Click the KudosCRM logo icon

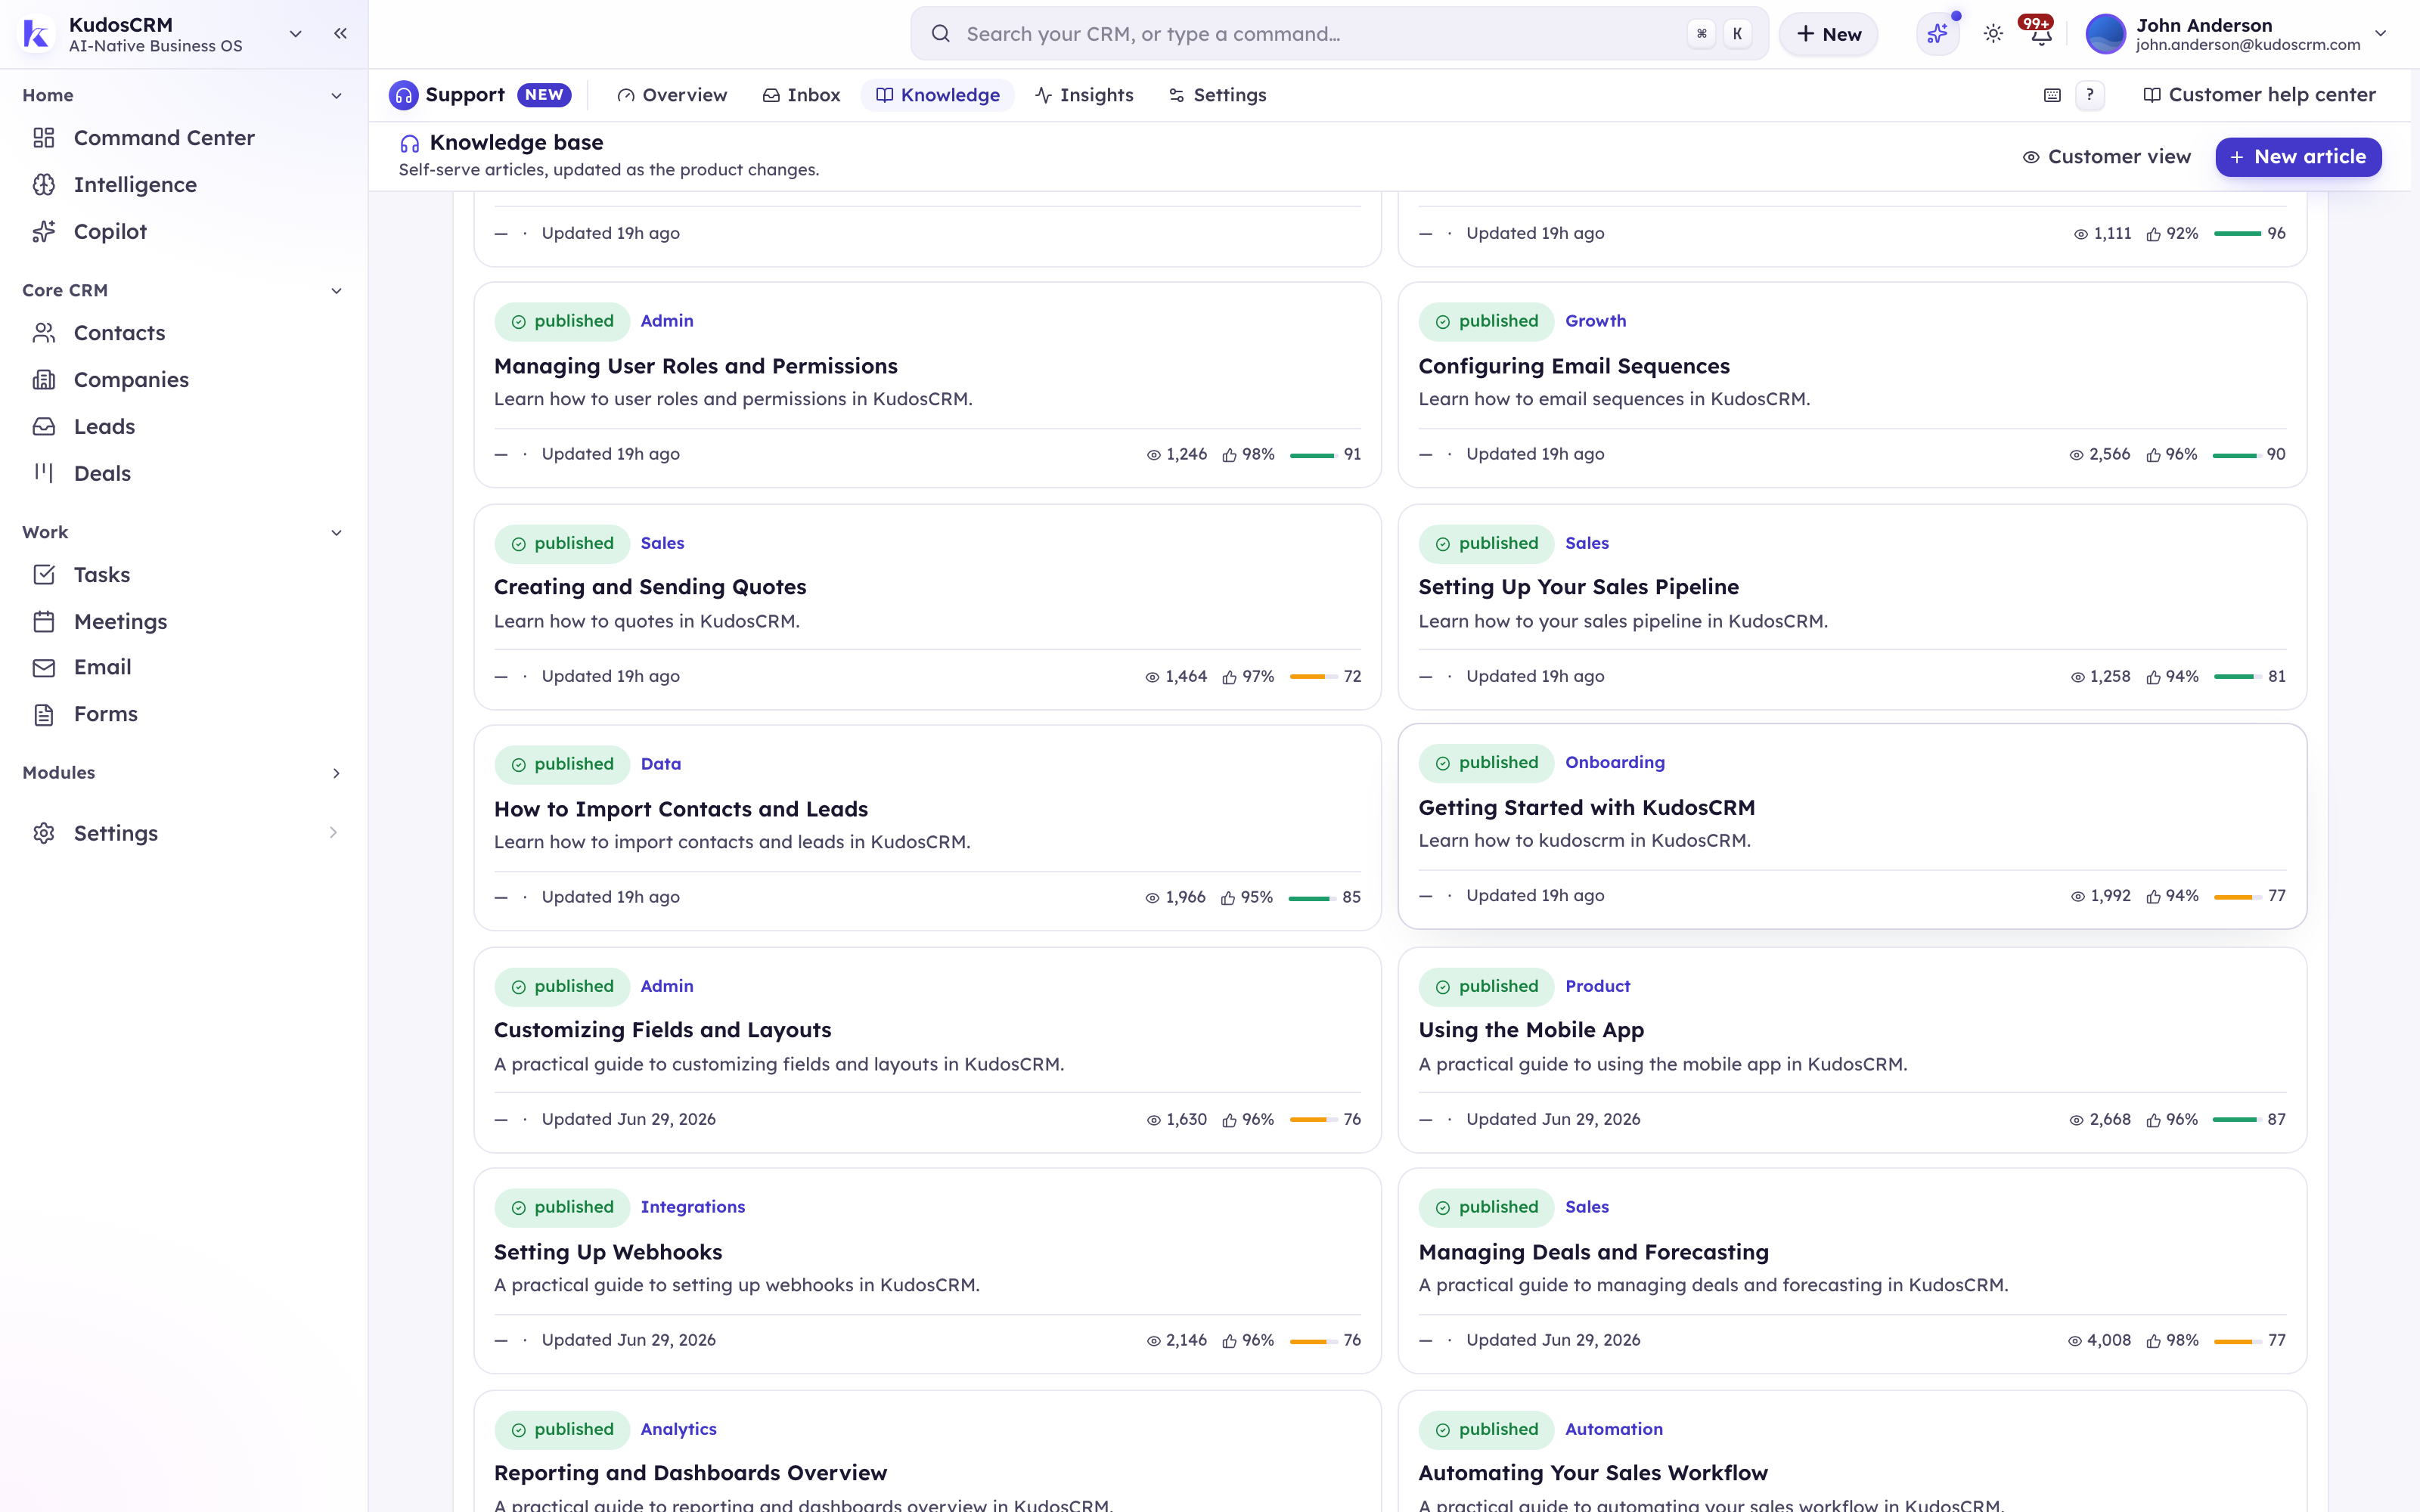click(36, 34)
